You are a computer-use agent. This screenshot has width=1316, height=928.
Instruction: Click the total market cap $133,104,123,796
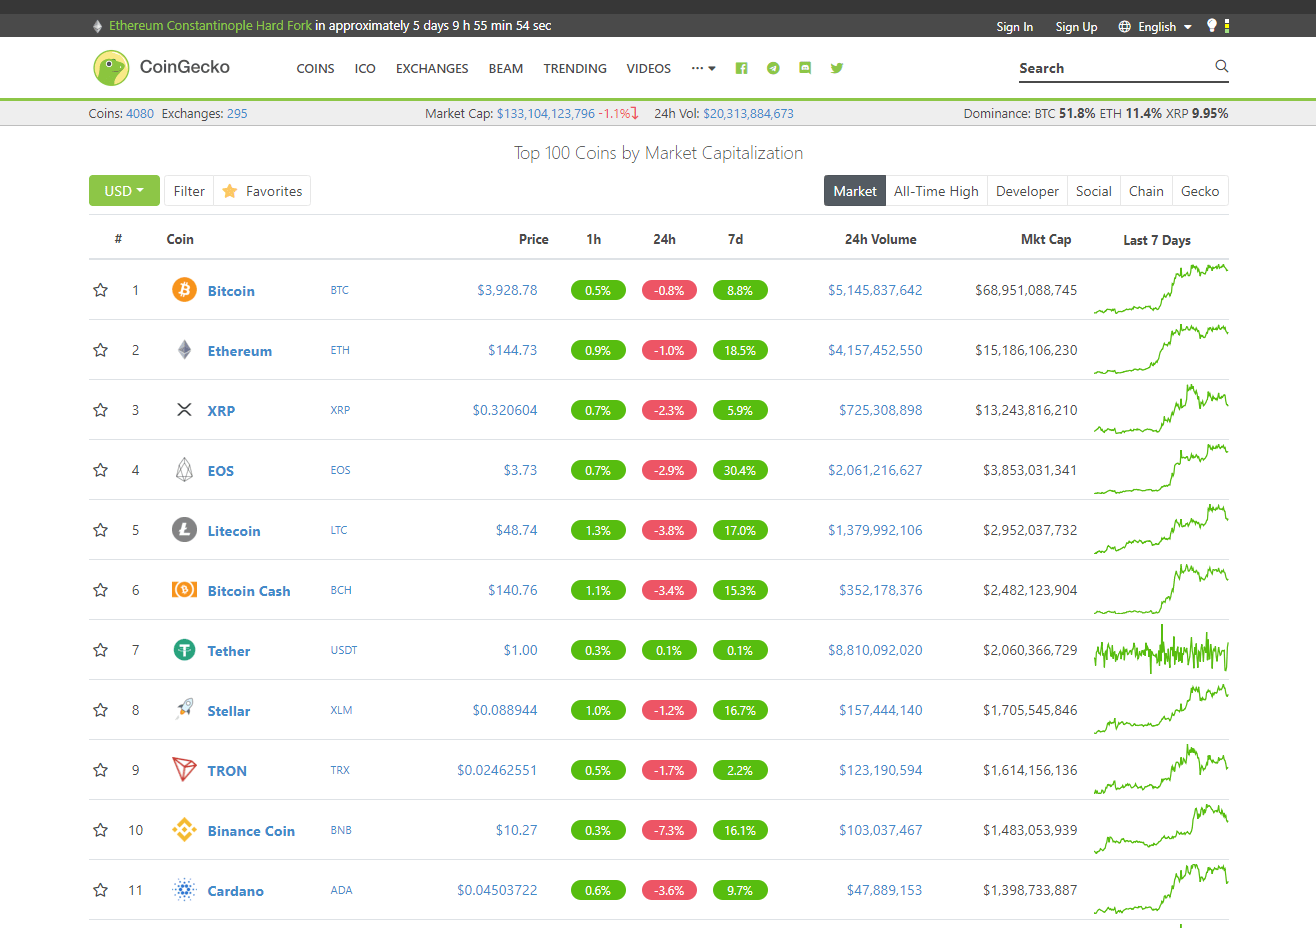point(546,114)
